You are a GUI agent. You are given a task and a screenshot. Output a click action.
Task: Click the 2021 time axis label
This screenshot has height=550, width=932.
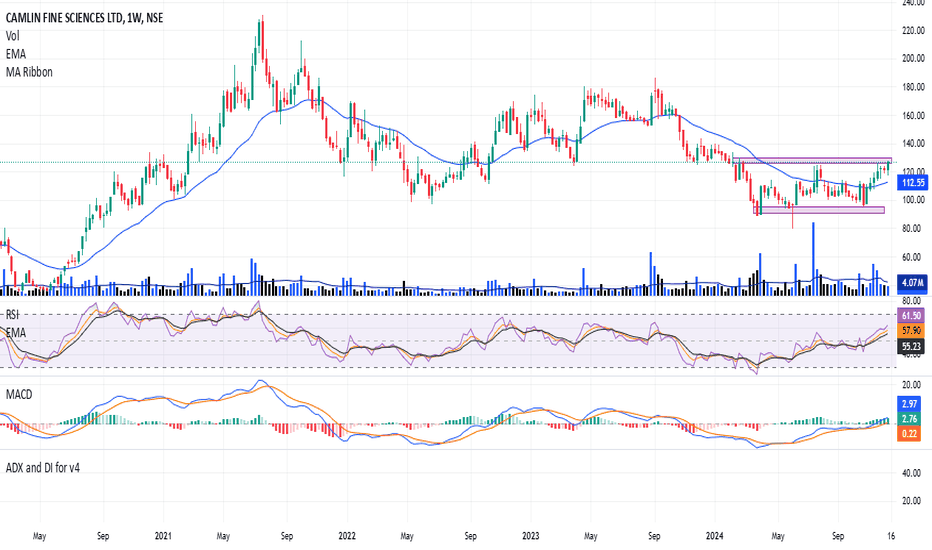point(163,536)
